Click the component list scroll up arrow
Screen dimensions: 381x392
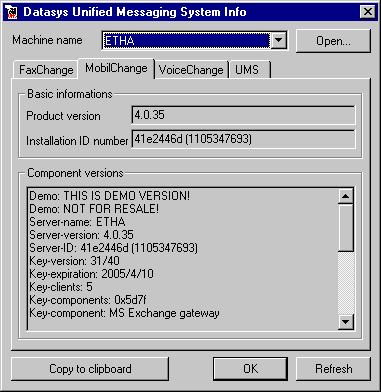point(345,196)
